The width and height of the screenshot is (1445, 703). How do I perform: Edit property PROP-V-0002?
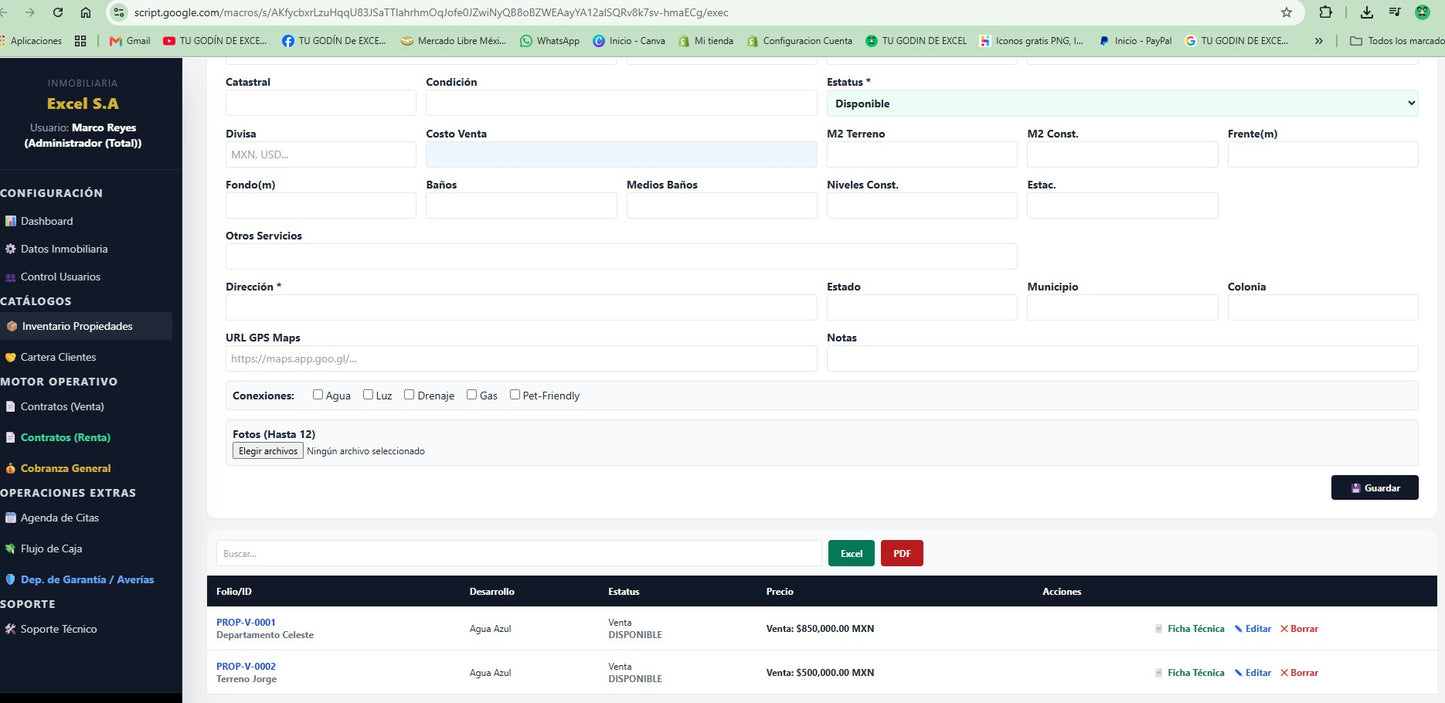click(1253, 673)
